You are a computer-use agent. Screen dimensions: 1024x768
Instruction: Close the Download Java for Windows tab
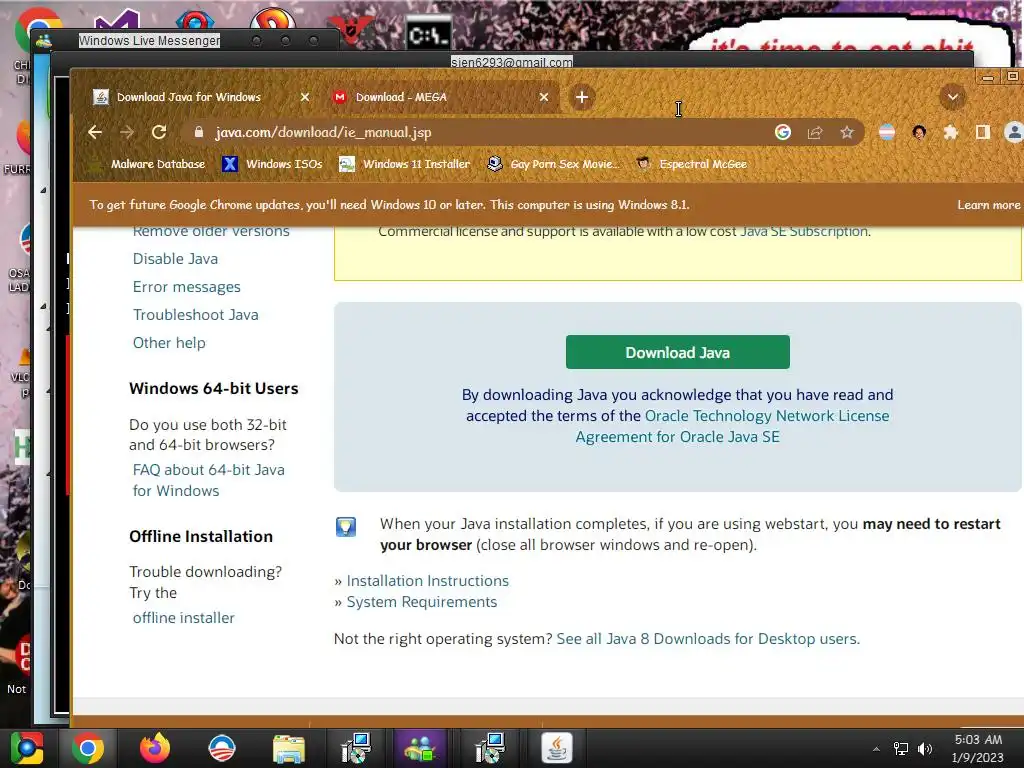(x=304, y=97)
